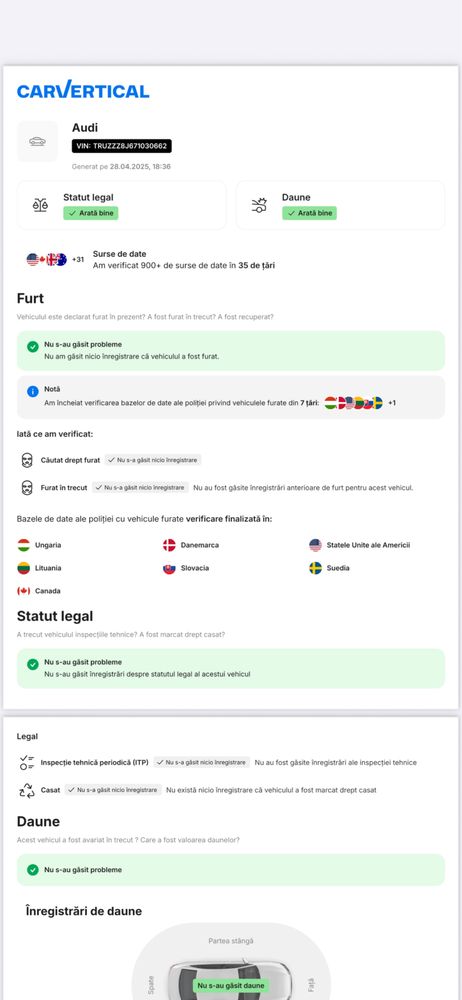Open the +31 data sources flags
Screen dimensions: 462x1000
(55, 260)
